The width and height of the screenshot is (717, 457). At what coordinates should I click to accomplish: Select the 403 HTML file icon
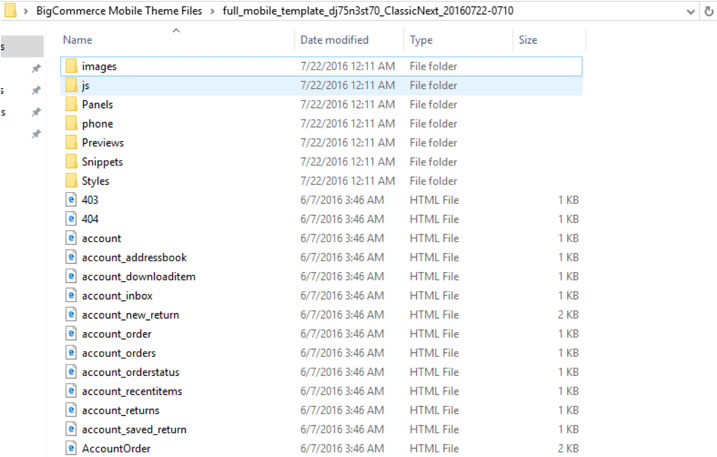(x=71, y=200)
